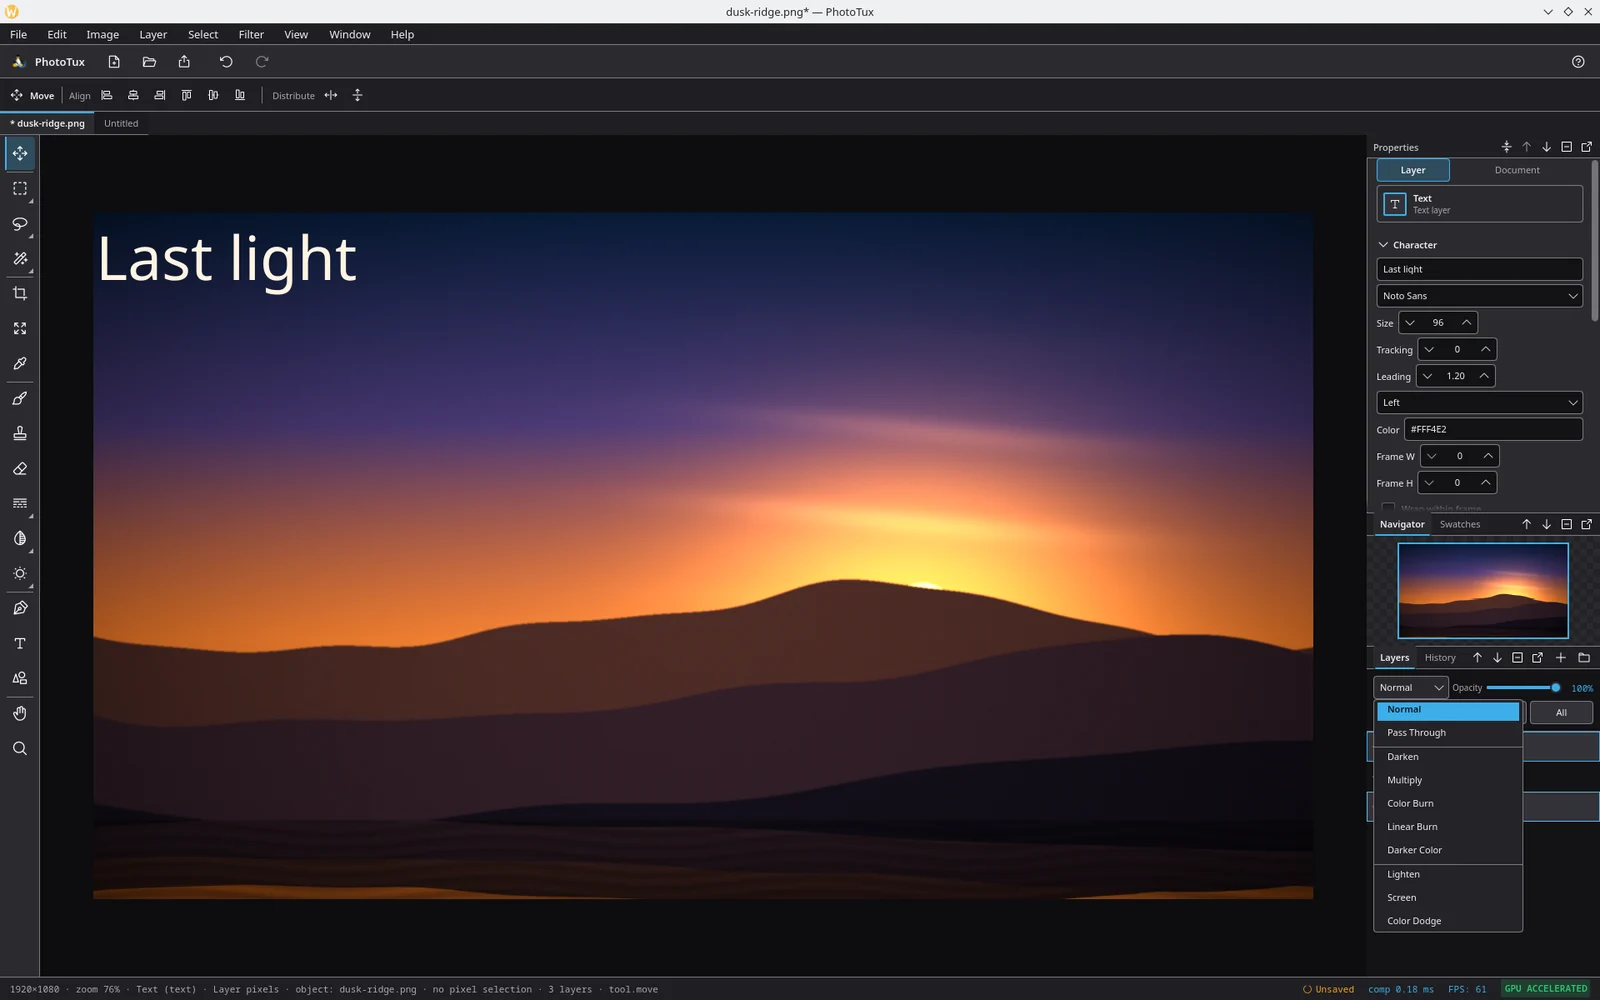This screenshot has height=1000, width=1600.
Task: Align horizontal centers icon
Action: pos(133,95)
